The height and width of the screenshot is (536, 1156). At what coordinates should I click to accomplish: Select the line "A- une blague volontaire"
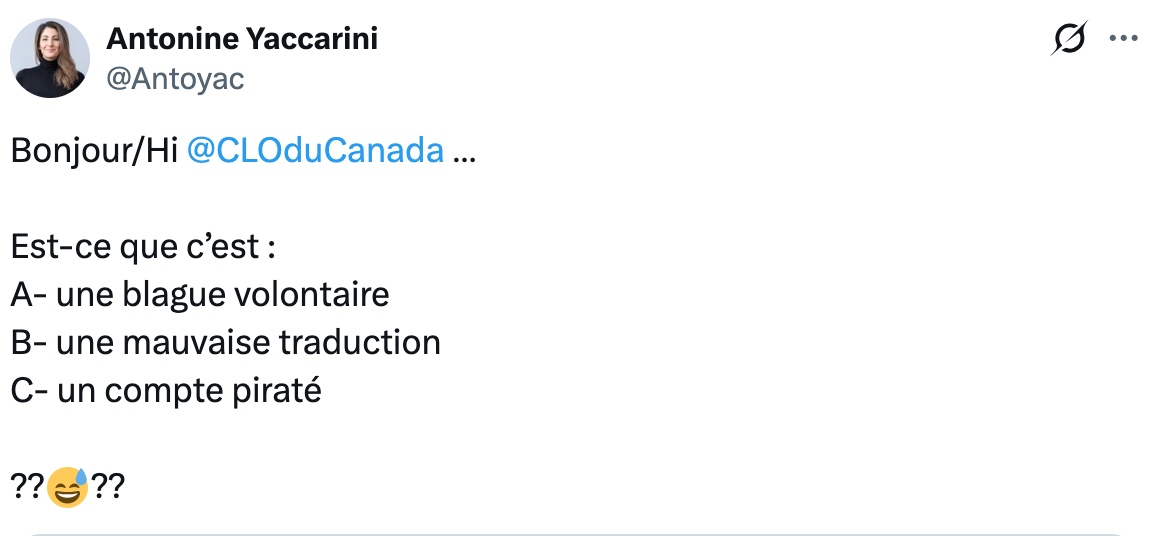(x=200, y=294)
